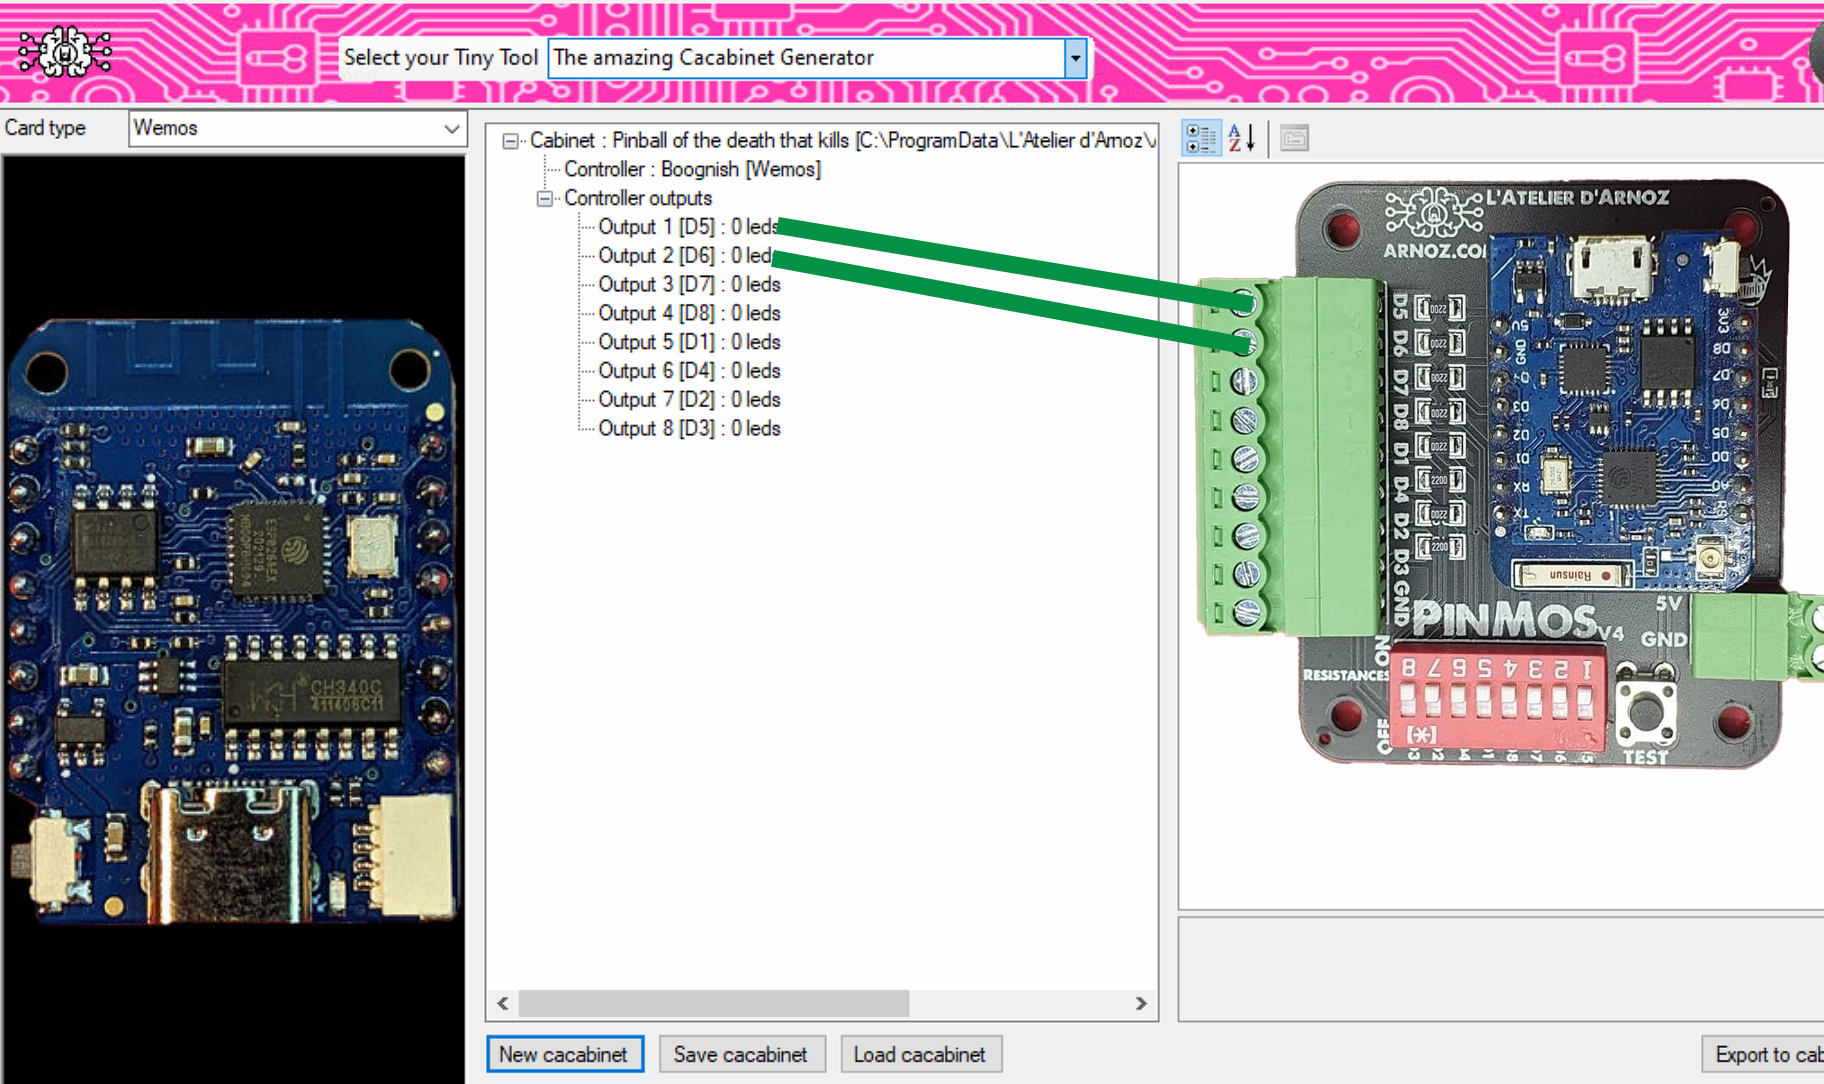Click the brain circuit logo icon

65,52
